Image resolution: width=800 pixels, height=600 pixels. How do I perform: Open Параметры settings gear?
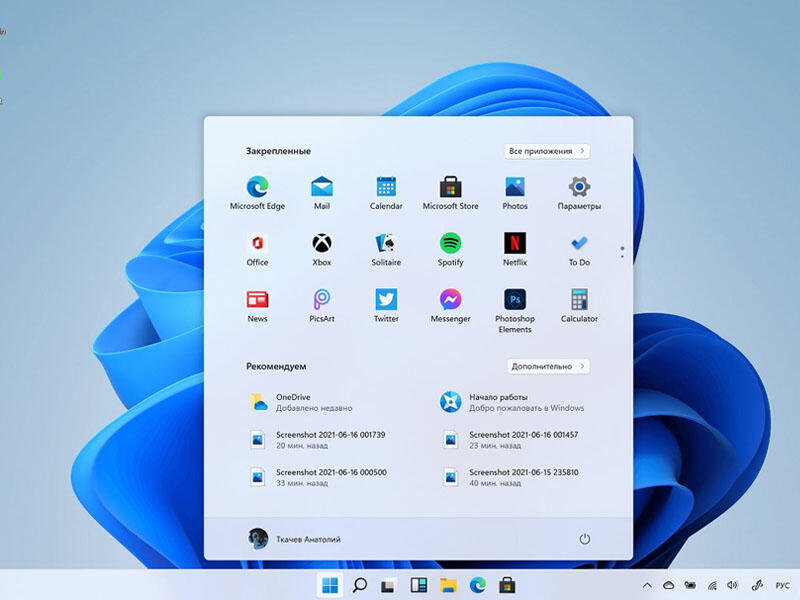tap(579, 193)
